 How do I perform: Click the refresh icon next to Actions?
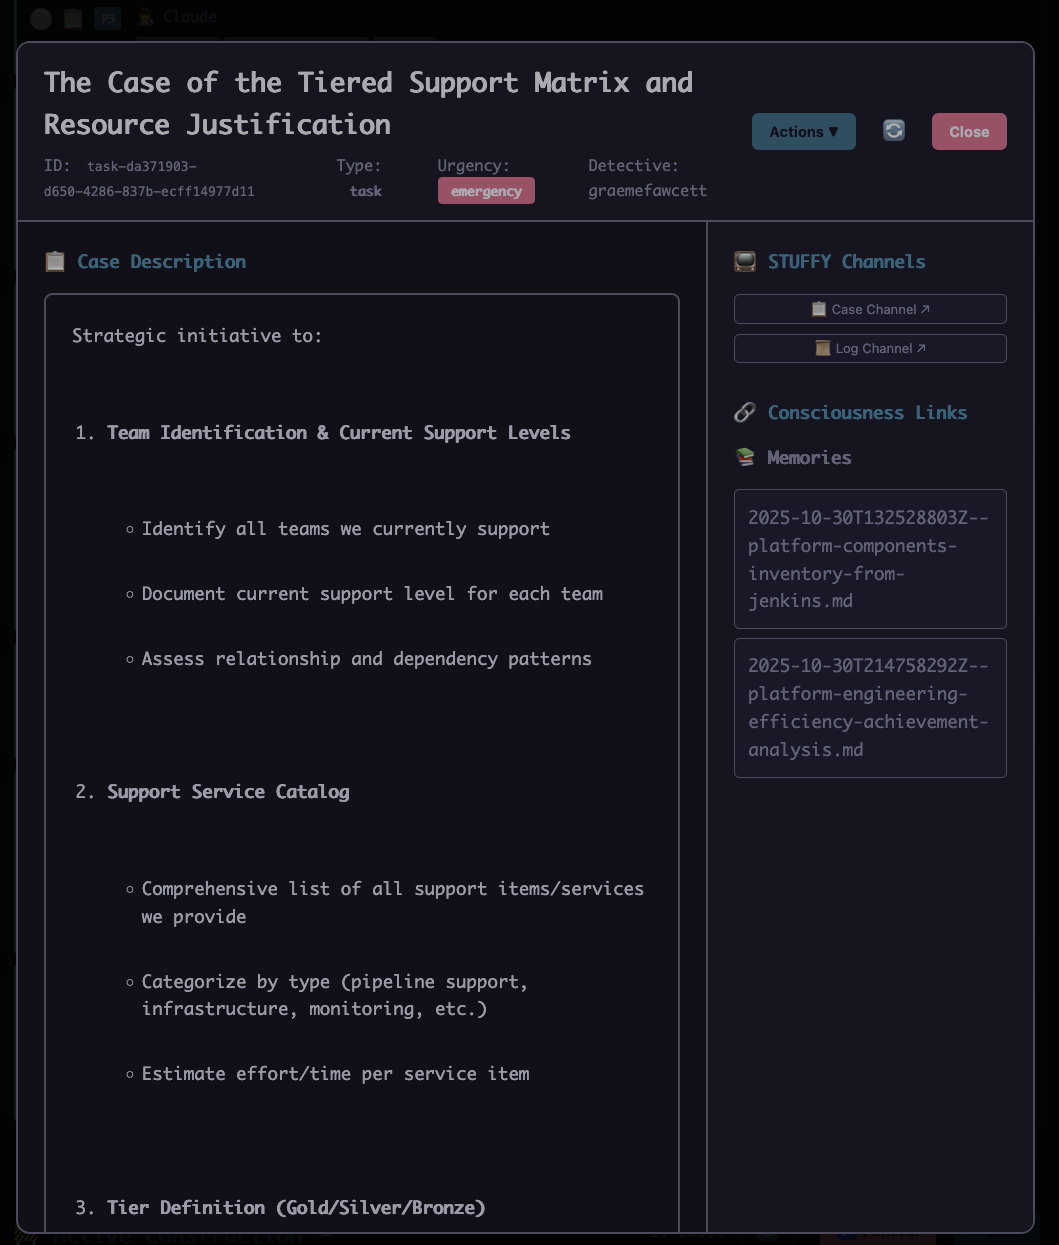(x=893, y=131)
